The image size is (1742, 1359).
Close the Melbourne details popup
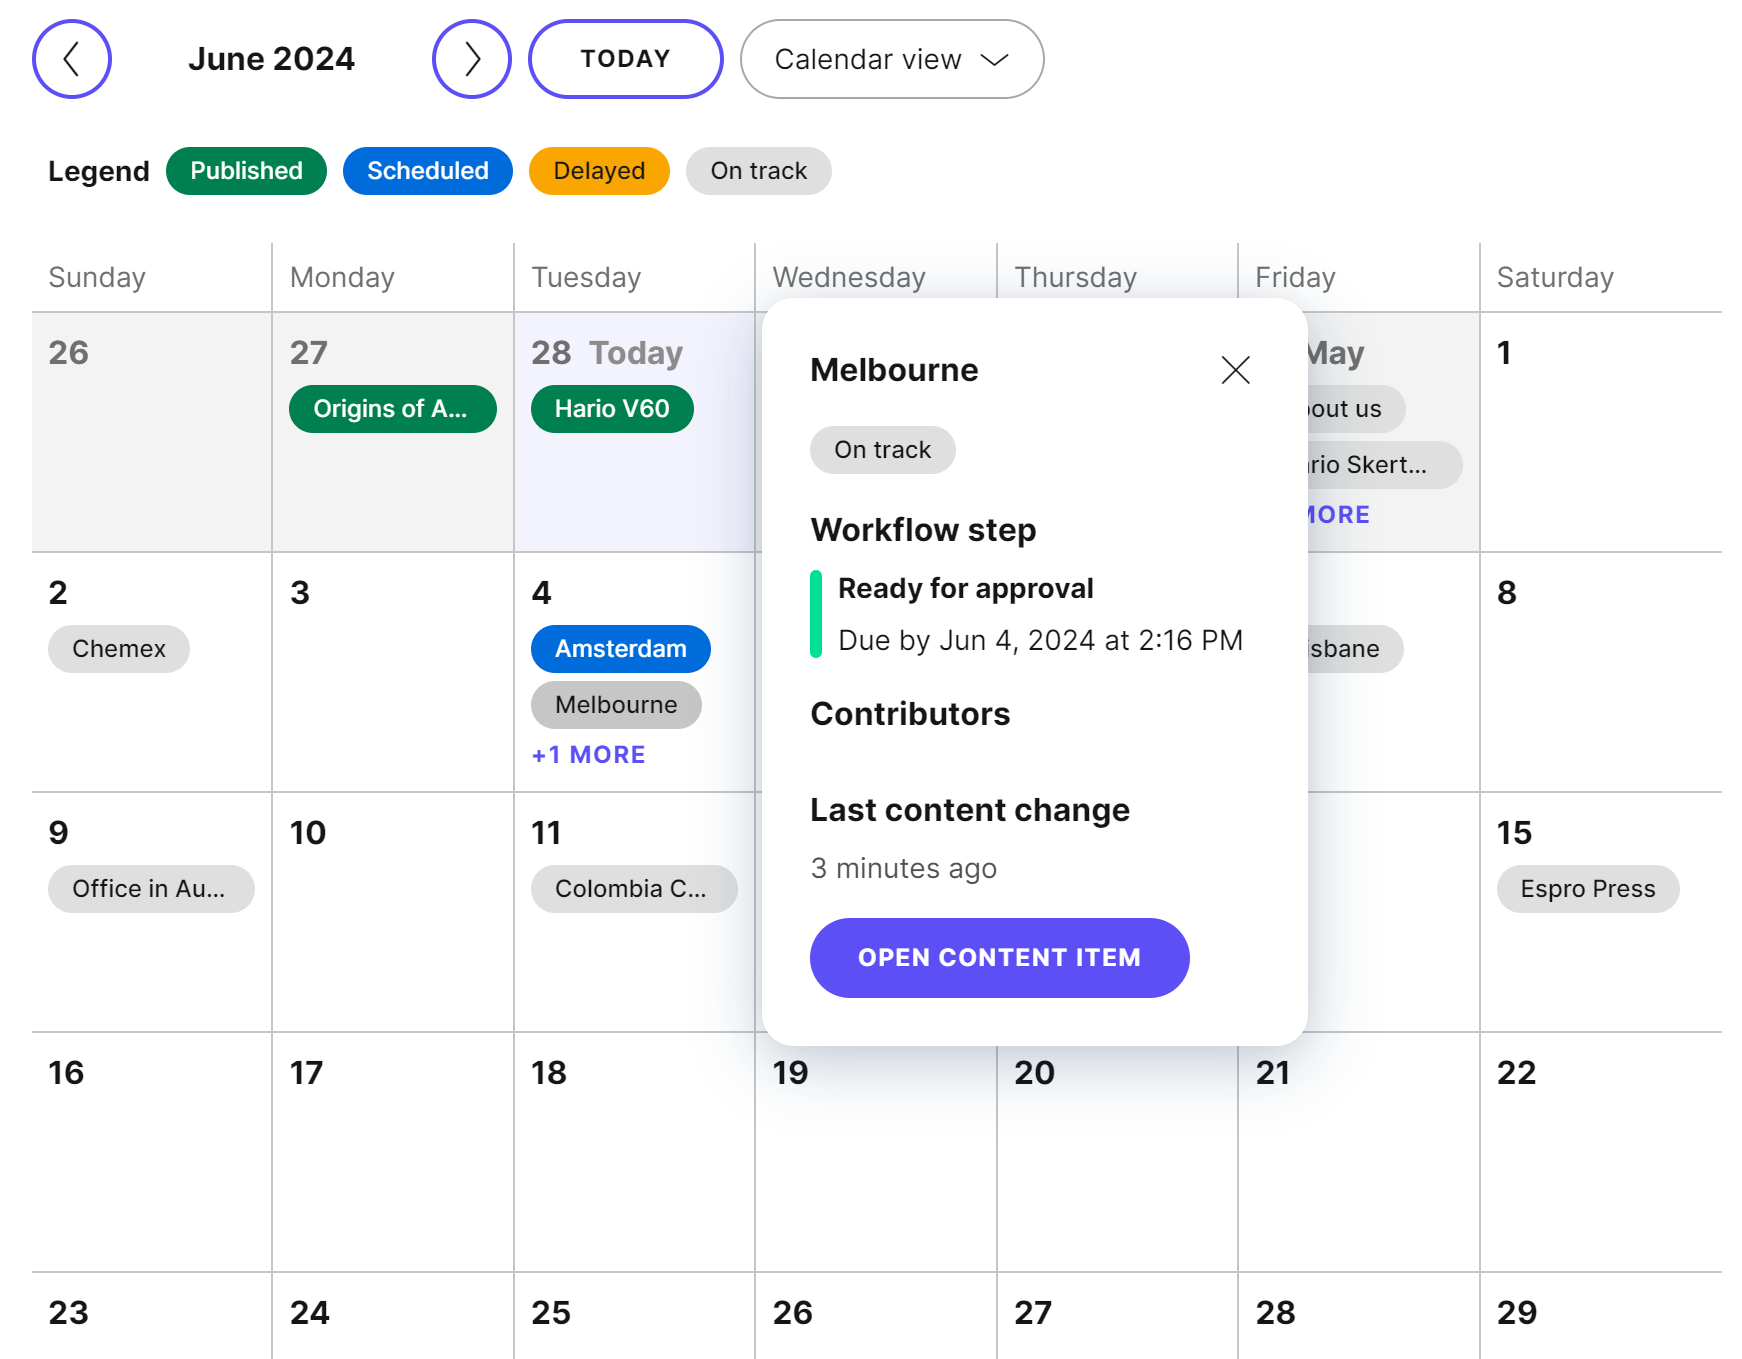(x=1236, y=370)
